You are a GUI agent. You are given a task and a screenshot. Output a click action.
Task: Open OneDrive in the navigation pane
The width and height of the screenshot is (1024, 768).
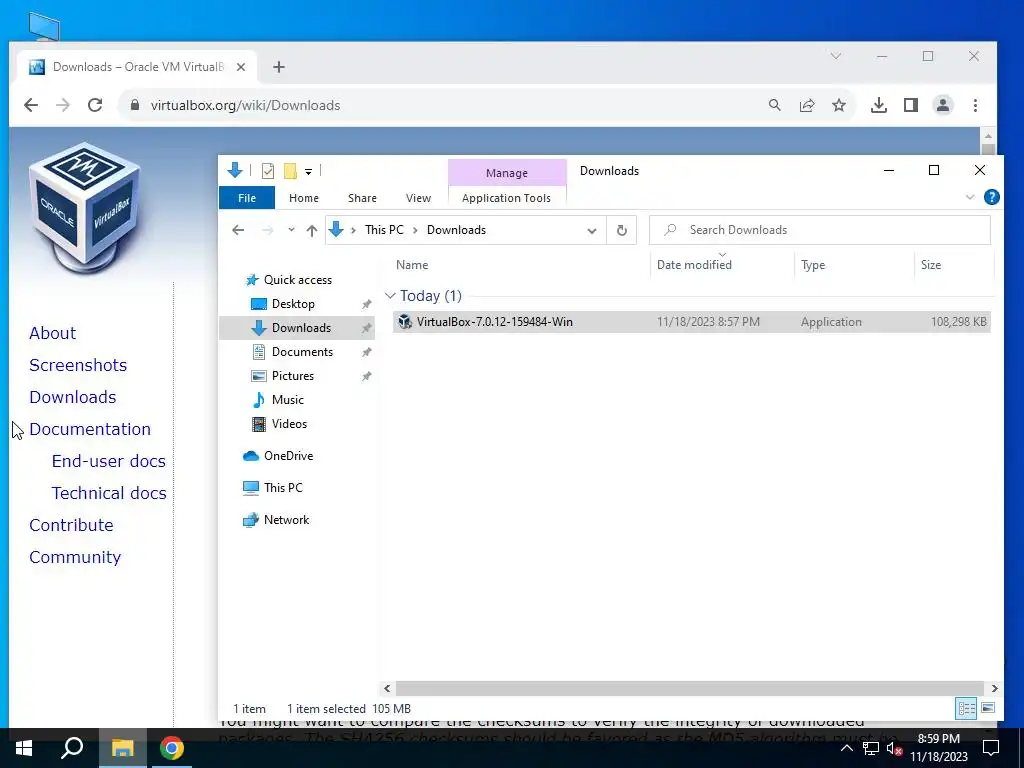288,456
